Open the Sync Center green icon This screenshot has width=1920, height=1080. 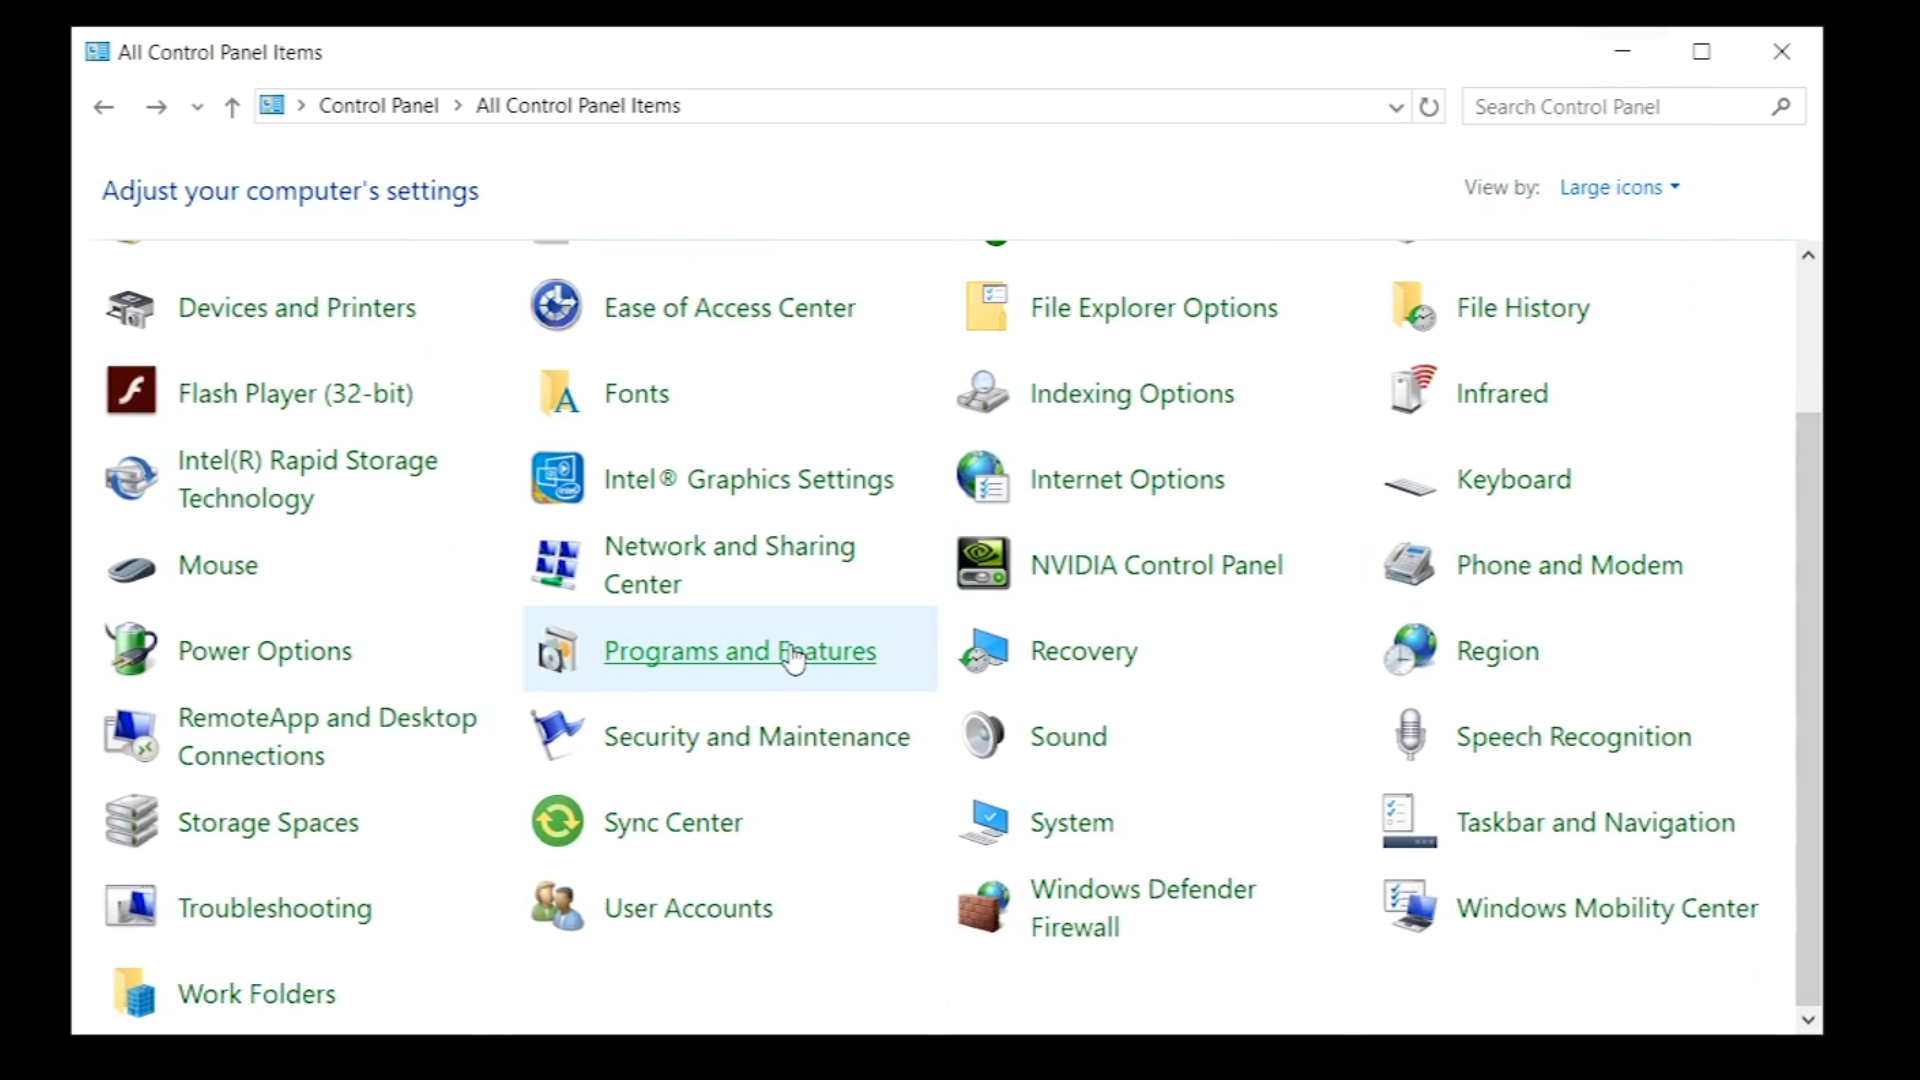[x=557, y=822]
